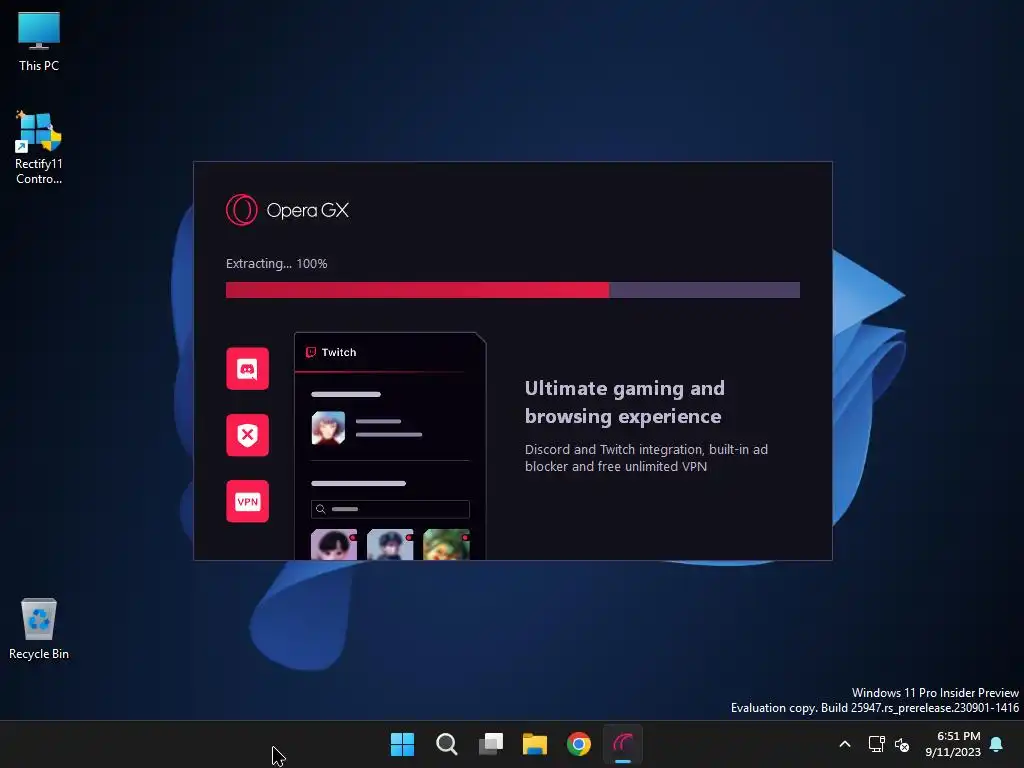Click the 'Extracting... 100%' status text
The image size is (1024, 768).
click(276, 264)
